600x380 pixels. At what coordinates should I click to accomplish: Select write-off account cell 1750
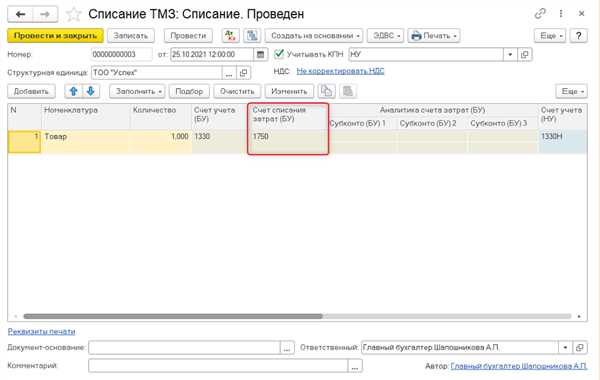[x=288, y=141]
